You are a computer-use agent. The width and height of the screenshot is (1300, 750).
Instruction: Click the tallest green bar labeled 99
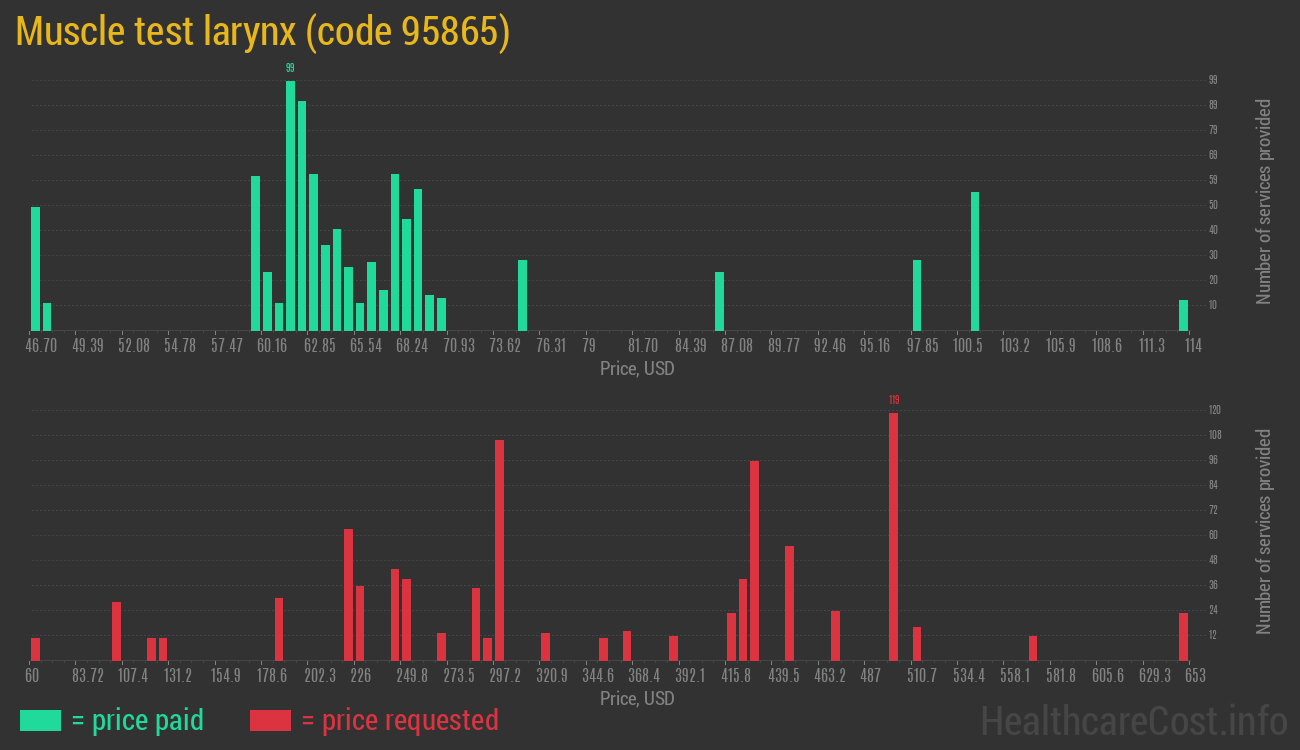tap(290, 205)
